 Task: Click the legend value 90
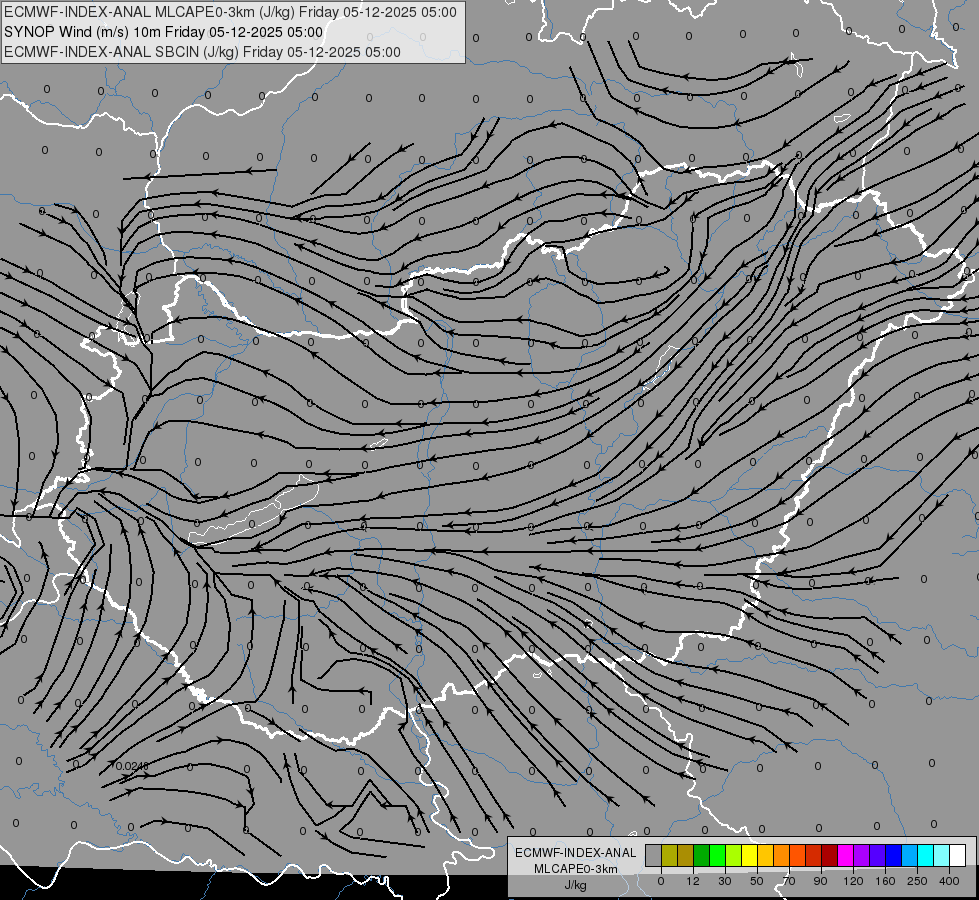point(821,881)
